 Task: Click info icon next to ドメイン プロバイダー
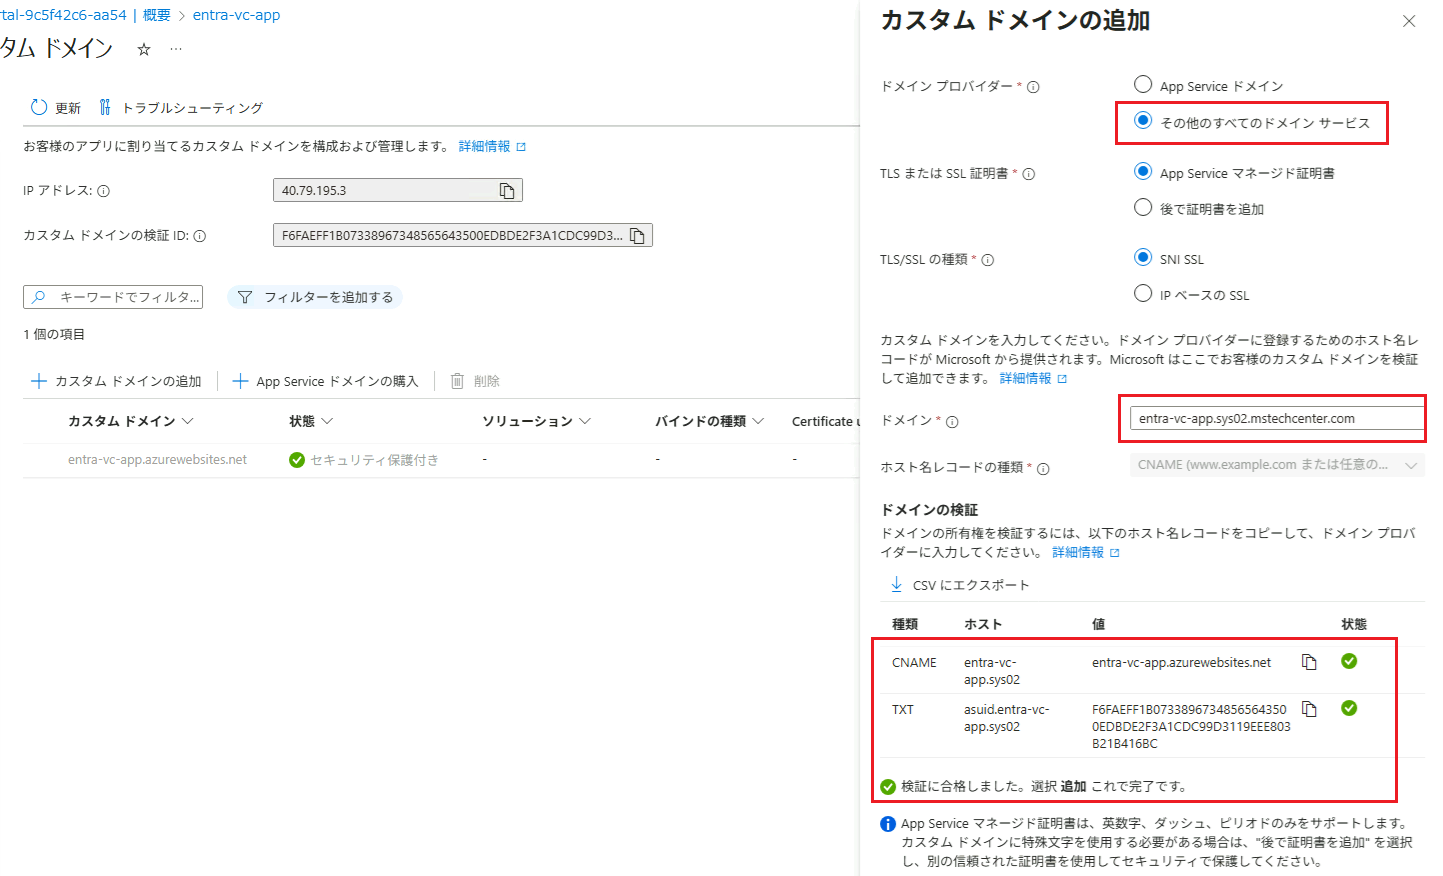click(x=1033, y=87)
